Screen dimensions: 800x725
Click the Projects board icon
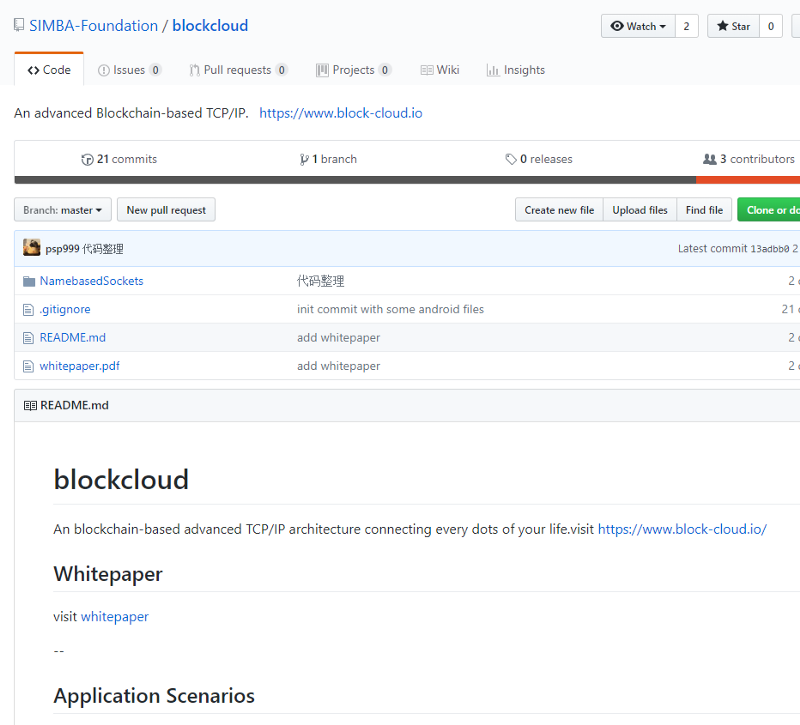(322, 70)
